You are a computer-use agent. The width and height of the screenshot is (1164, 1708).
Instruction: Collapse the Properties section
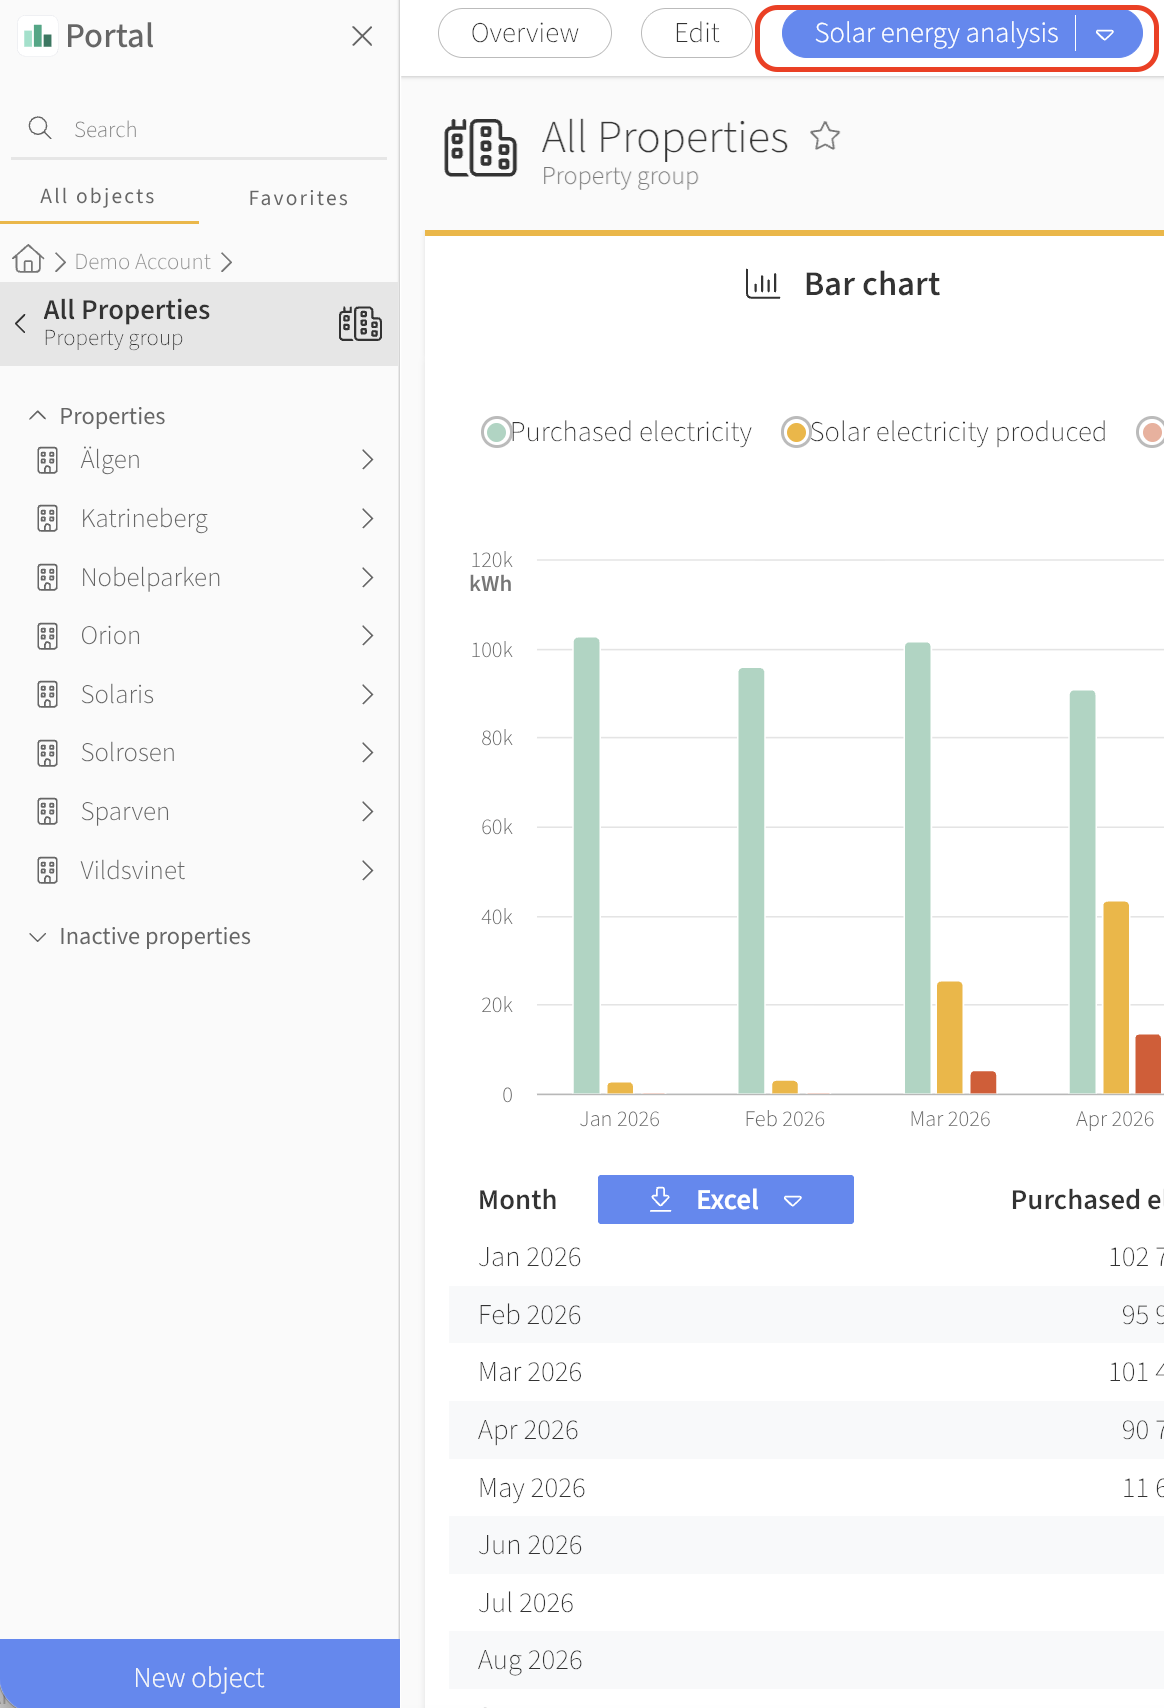coord(97,416)
